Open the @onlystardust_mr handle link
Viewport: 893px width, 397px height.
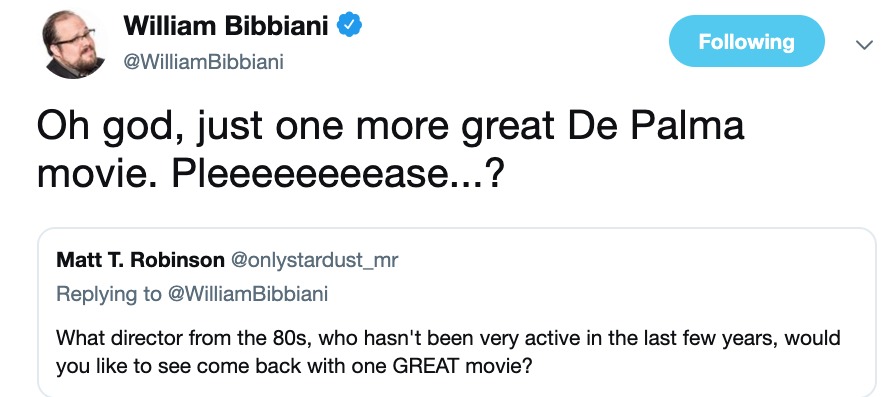[314, 260]
